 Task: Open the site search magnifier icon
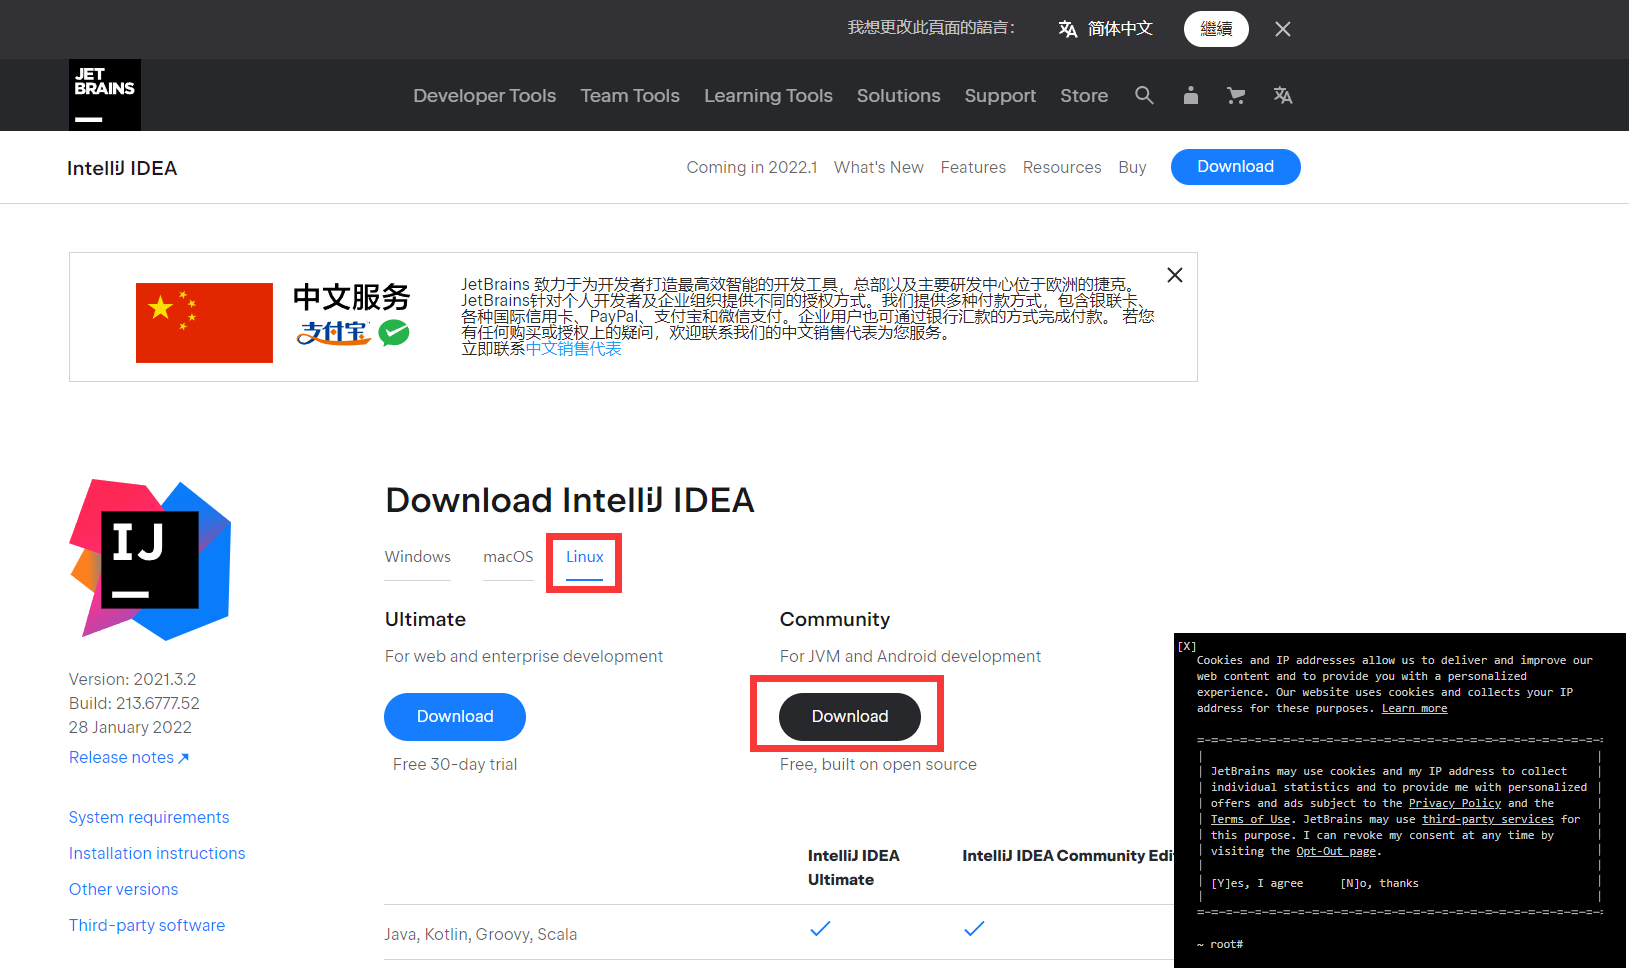pos(1144,95)
